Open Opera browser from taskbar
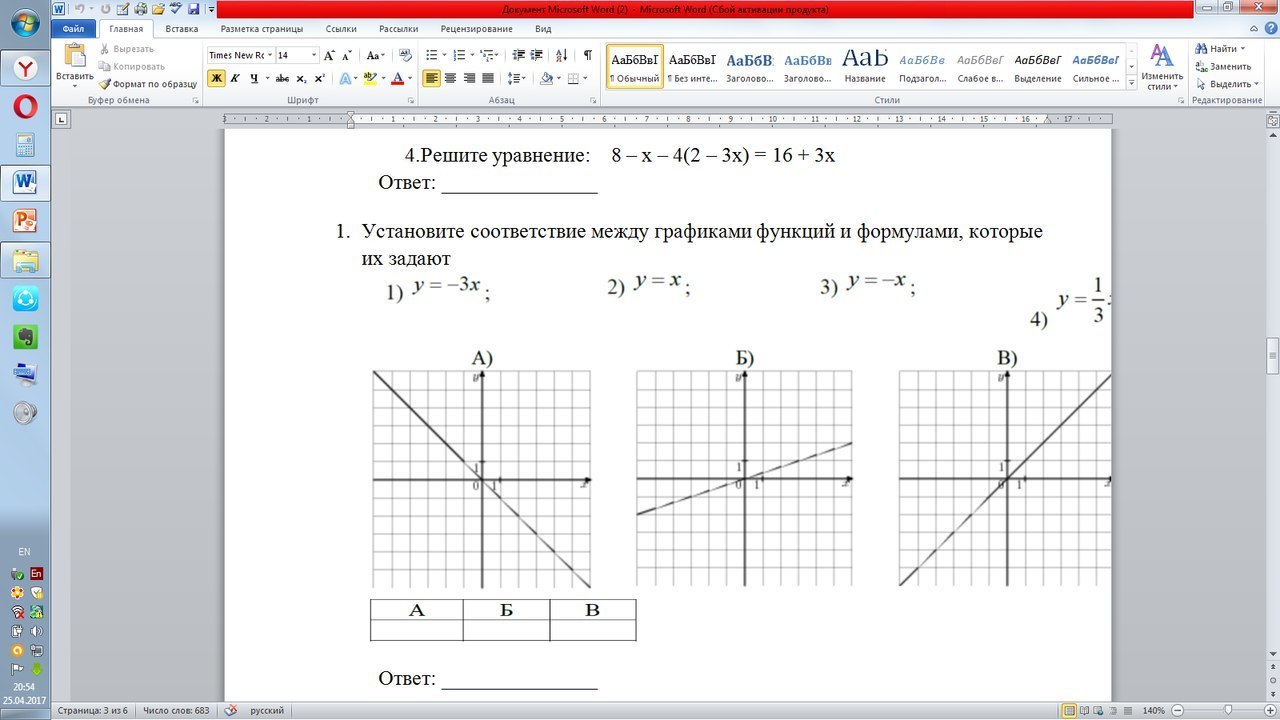Viewport: 1280px width, 720px height. pos(25,106)
